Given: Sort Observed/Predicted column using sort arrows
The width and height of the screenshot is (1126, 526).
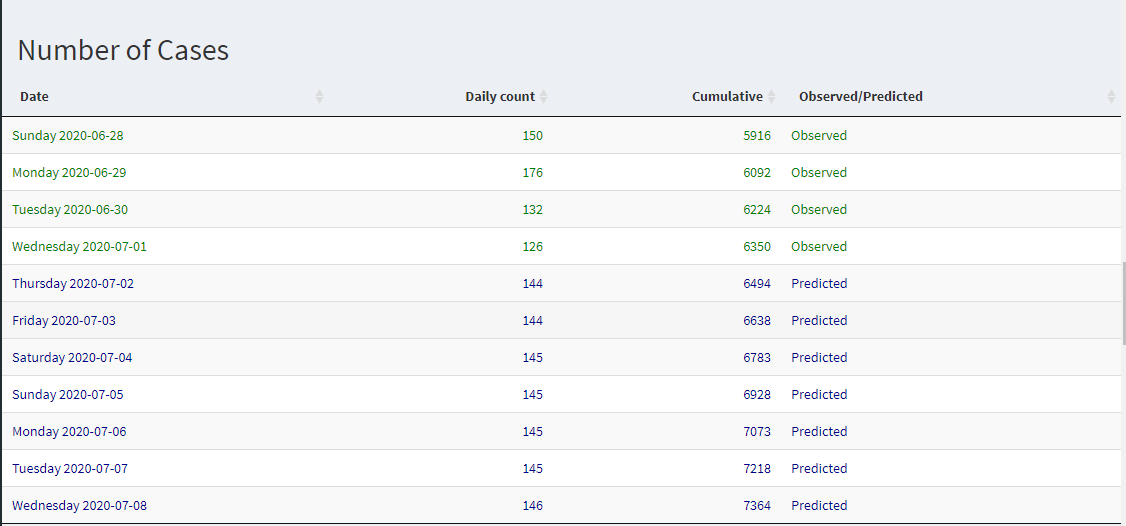Looking at the screenshot, I should (1112, 96).
